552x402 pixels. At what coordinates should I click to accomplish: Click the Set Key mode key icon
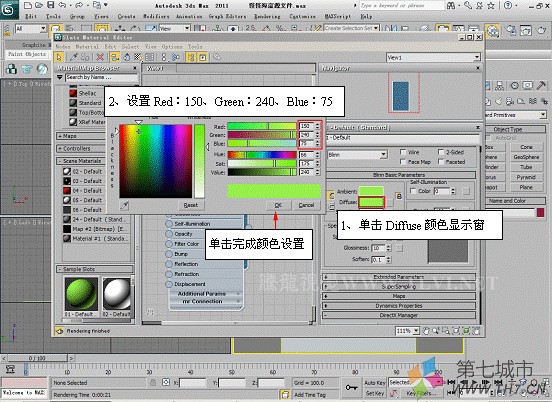click(351, 388)
